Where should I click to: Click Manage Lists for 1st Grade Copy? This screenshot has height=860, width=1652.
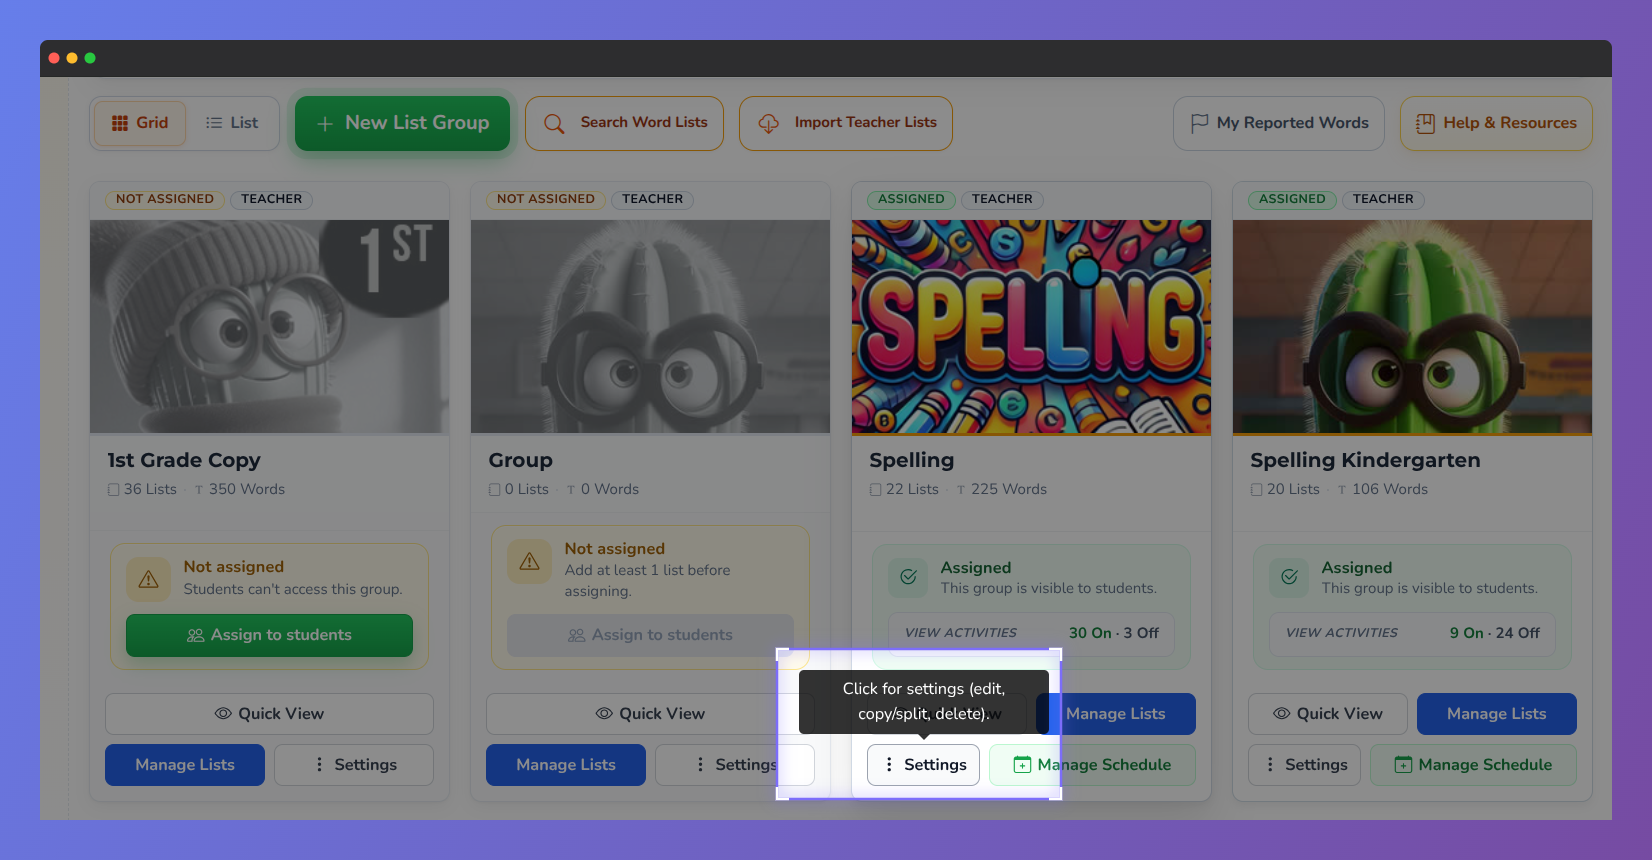click(x=185, y=765)
